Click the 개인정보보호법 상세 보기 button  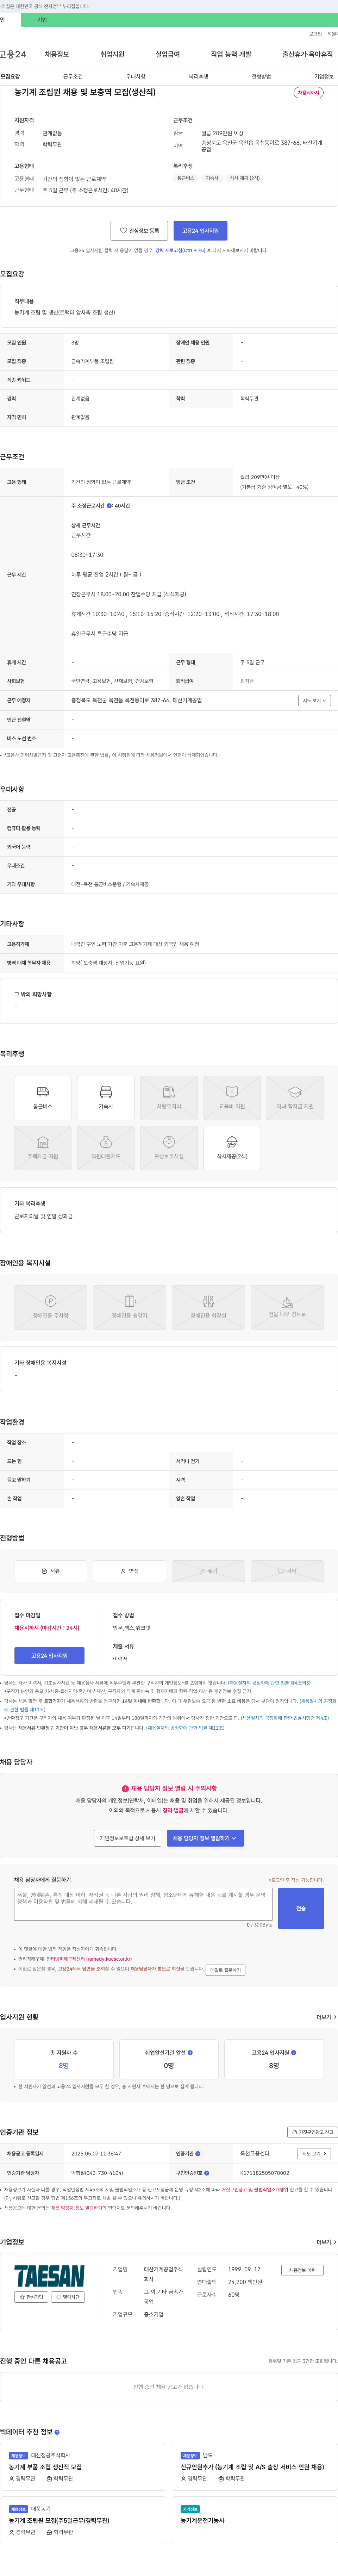point(128,1838)
